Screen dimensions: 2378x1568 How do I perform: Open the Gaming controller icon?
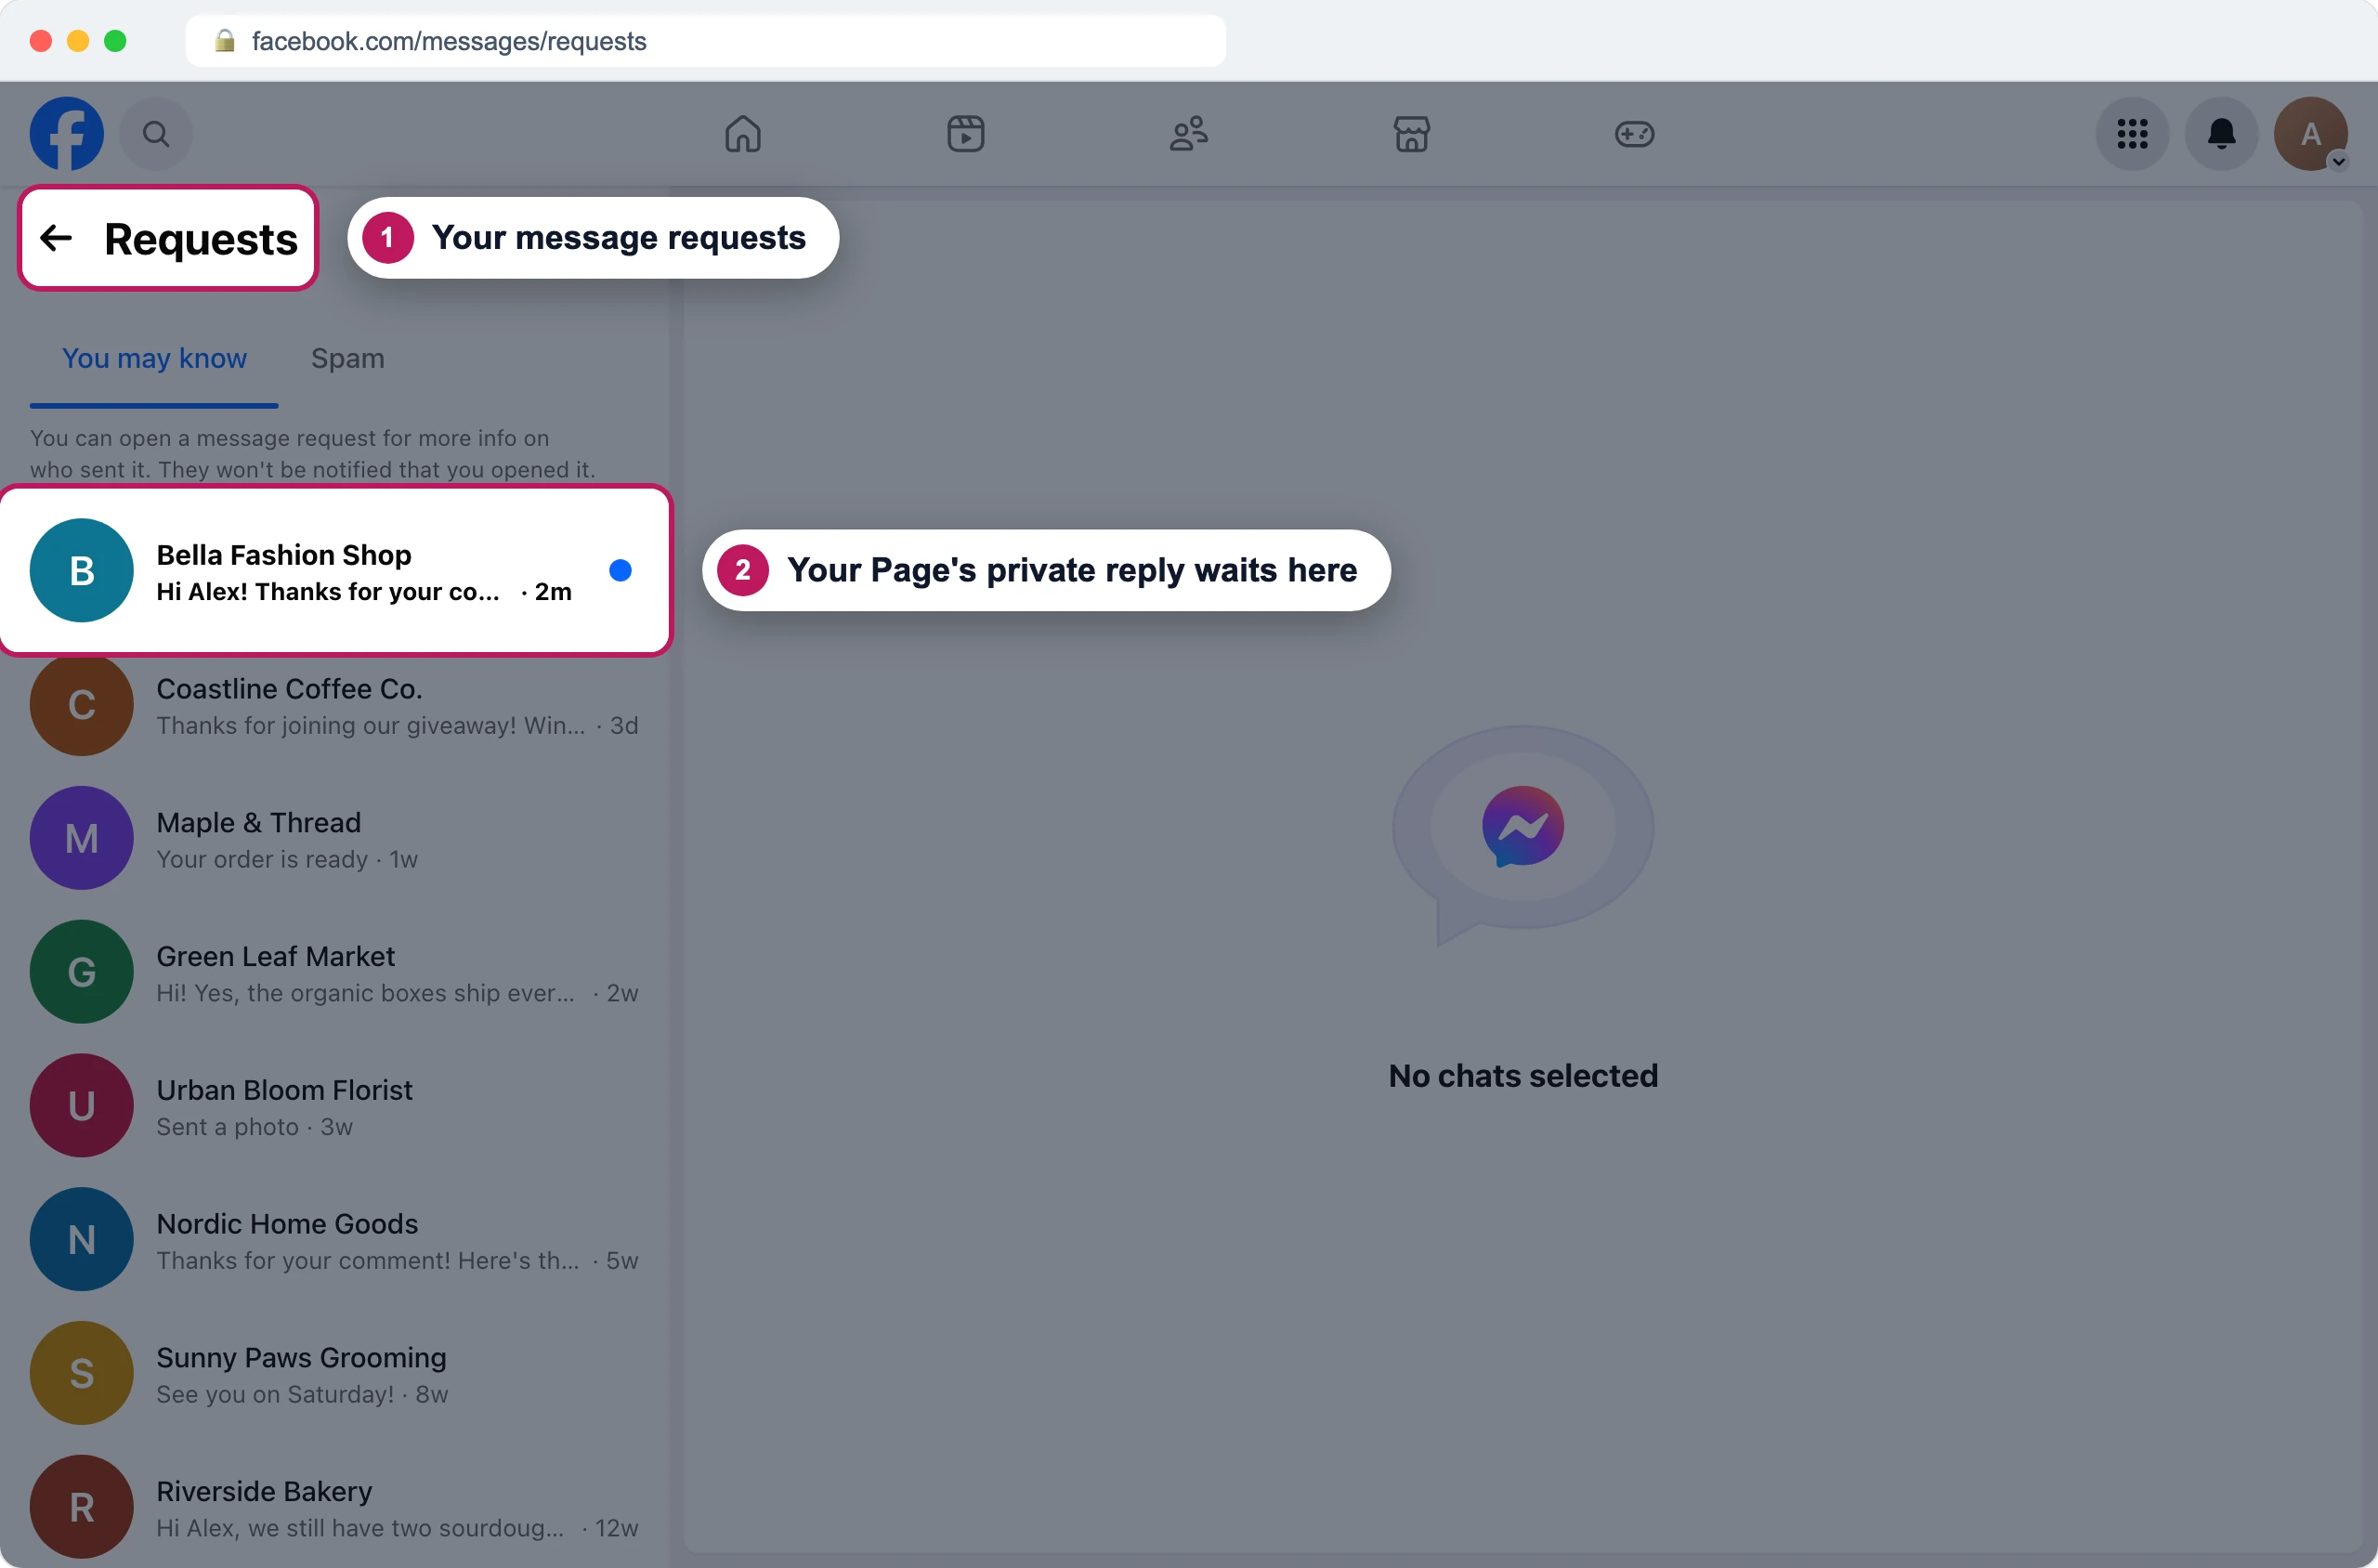tap(1635, 133)
